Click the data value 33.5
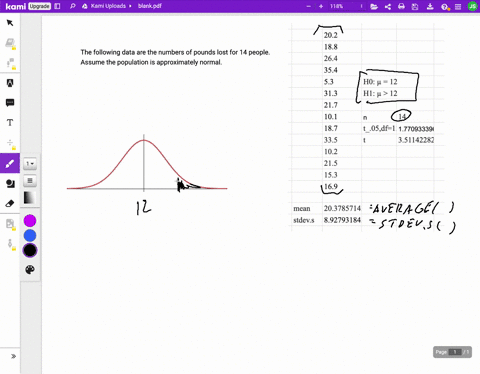 click(331, 140)
